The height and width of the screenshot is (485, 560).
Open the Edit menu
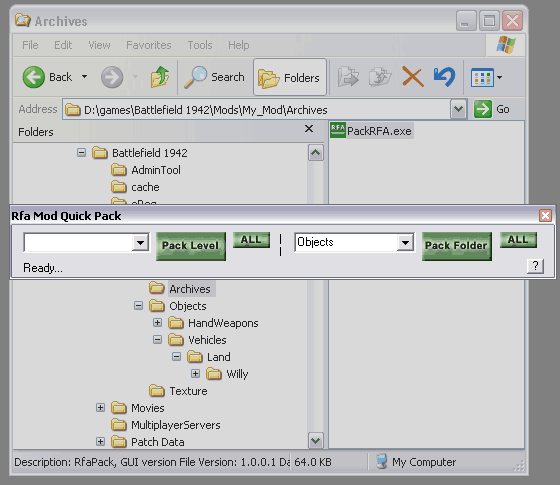tap(63, 45)
